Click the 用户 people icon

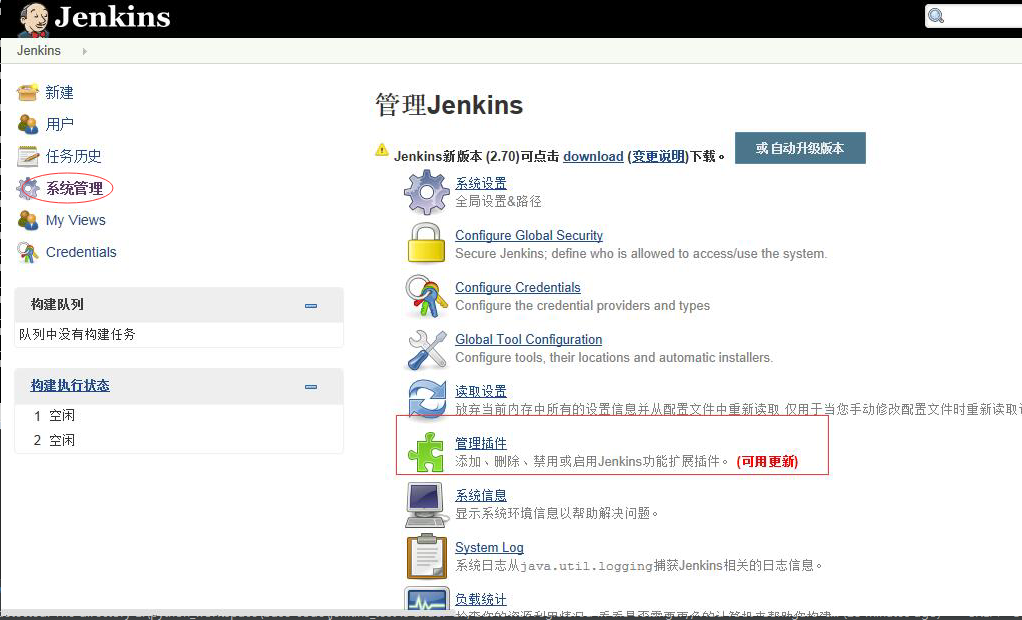(27, 124)
